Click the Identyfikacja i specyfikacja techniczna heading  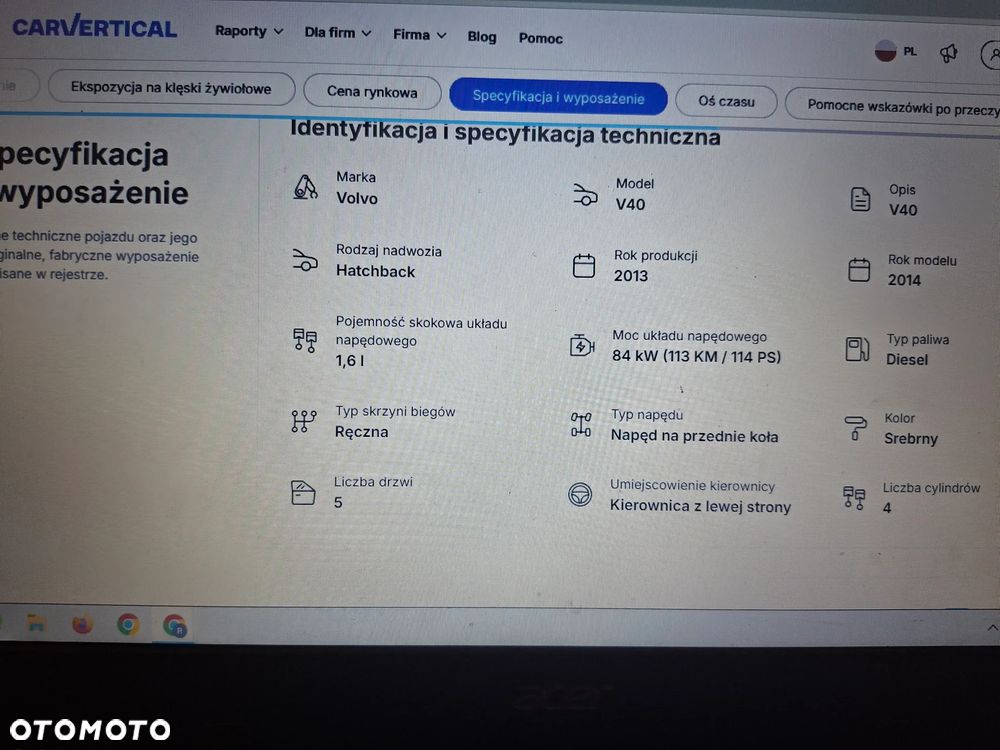(x=505, y=133)
